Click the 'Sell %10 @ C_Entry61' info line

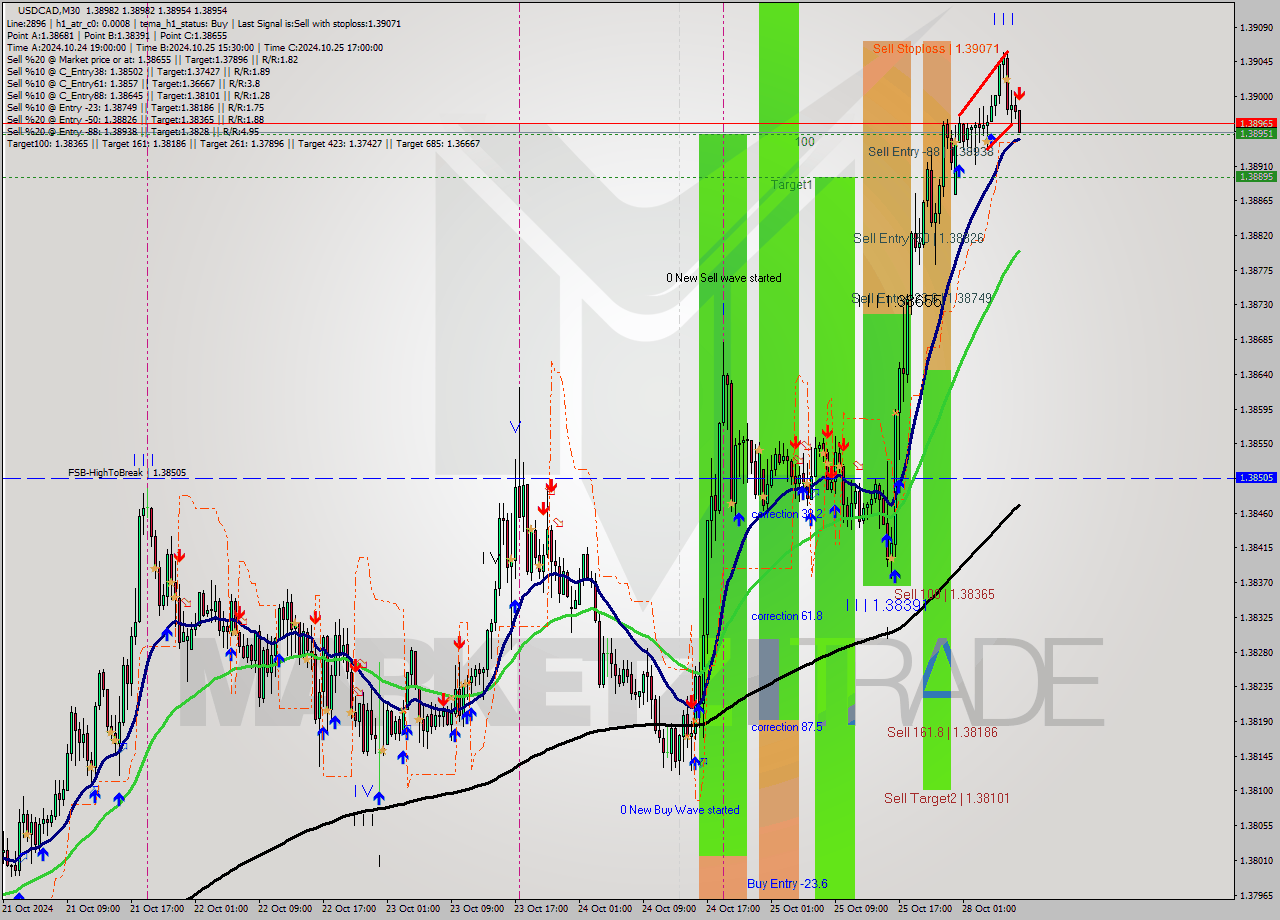click(135, 83)
